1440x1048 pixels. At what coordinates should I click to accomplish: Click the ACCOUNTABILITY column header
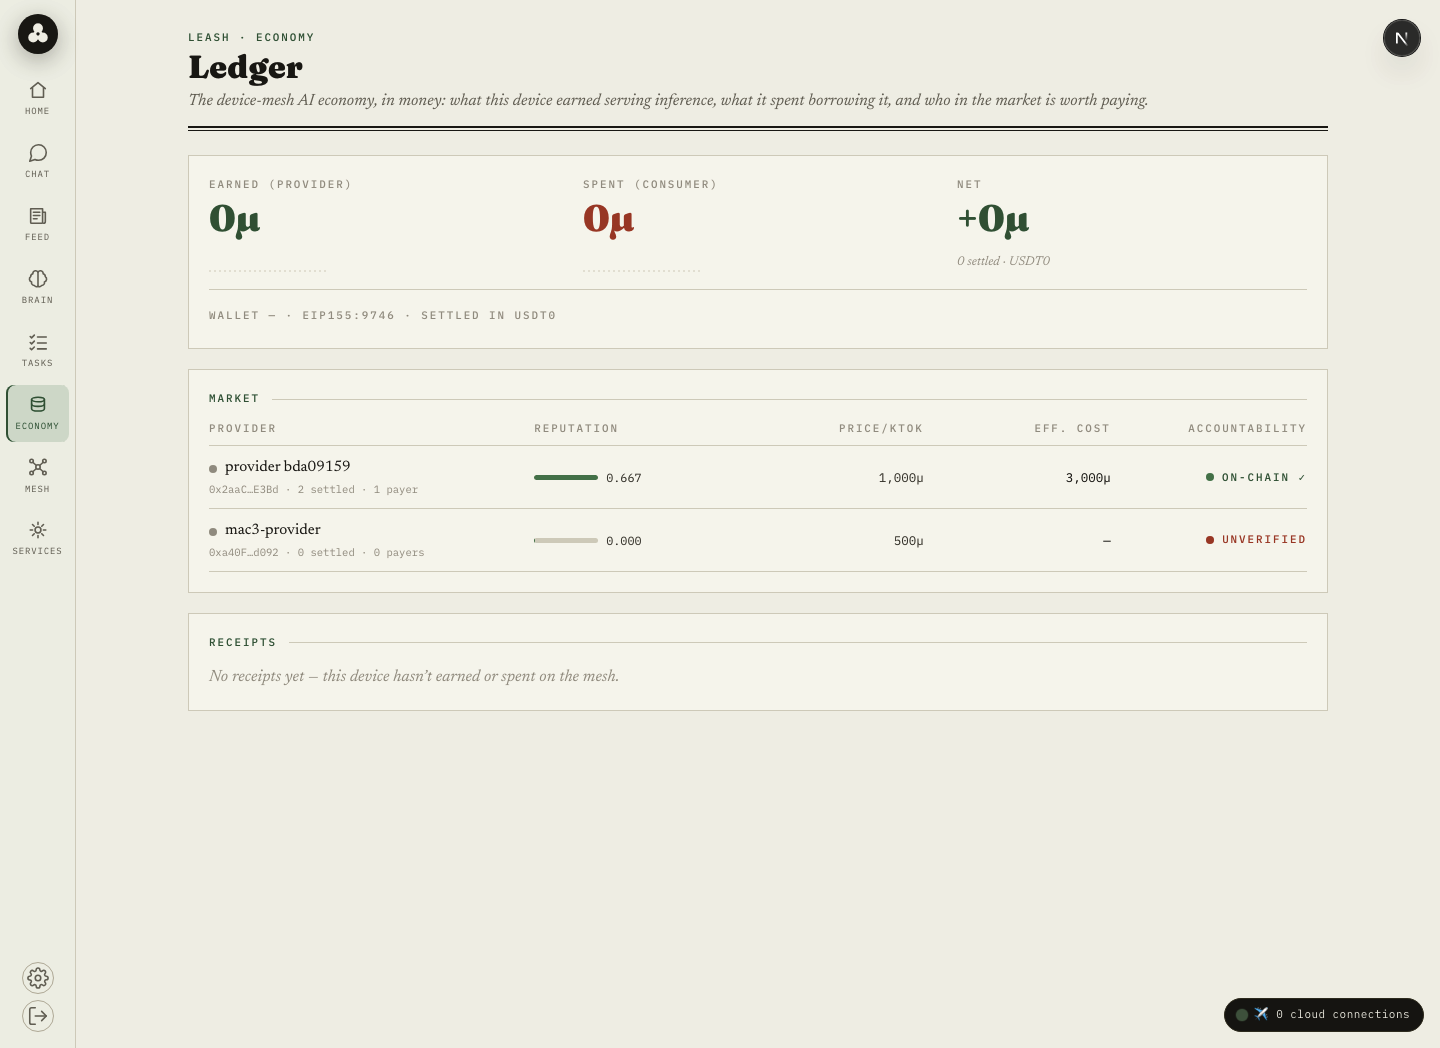coord(1247,428)
